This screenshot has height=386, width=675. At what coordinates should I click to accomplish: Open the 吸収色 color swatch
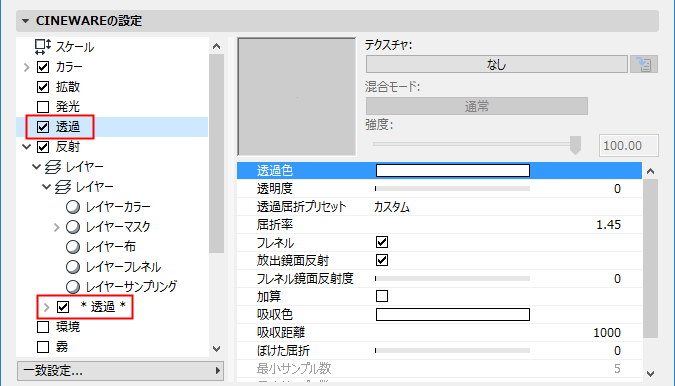click(x=453, y=315)
